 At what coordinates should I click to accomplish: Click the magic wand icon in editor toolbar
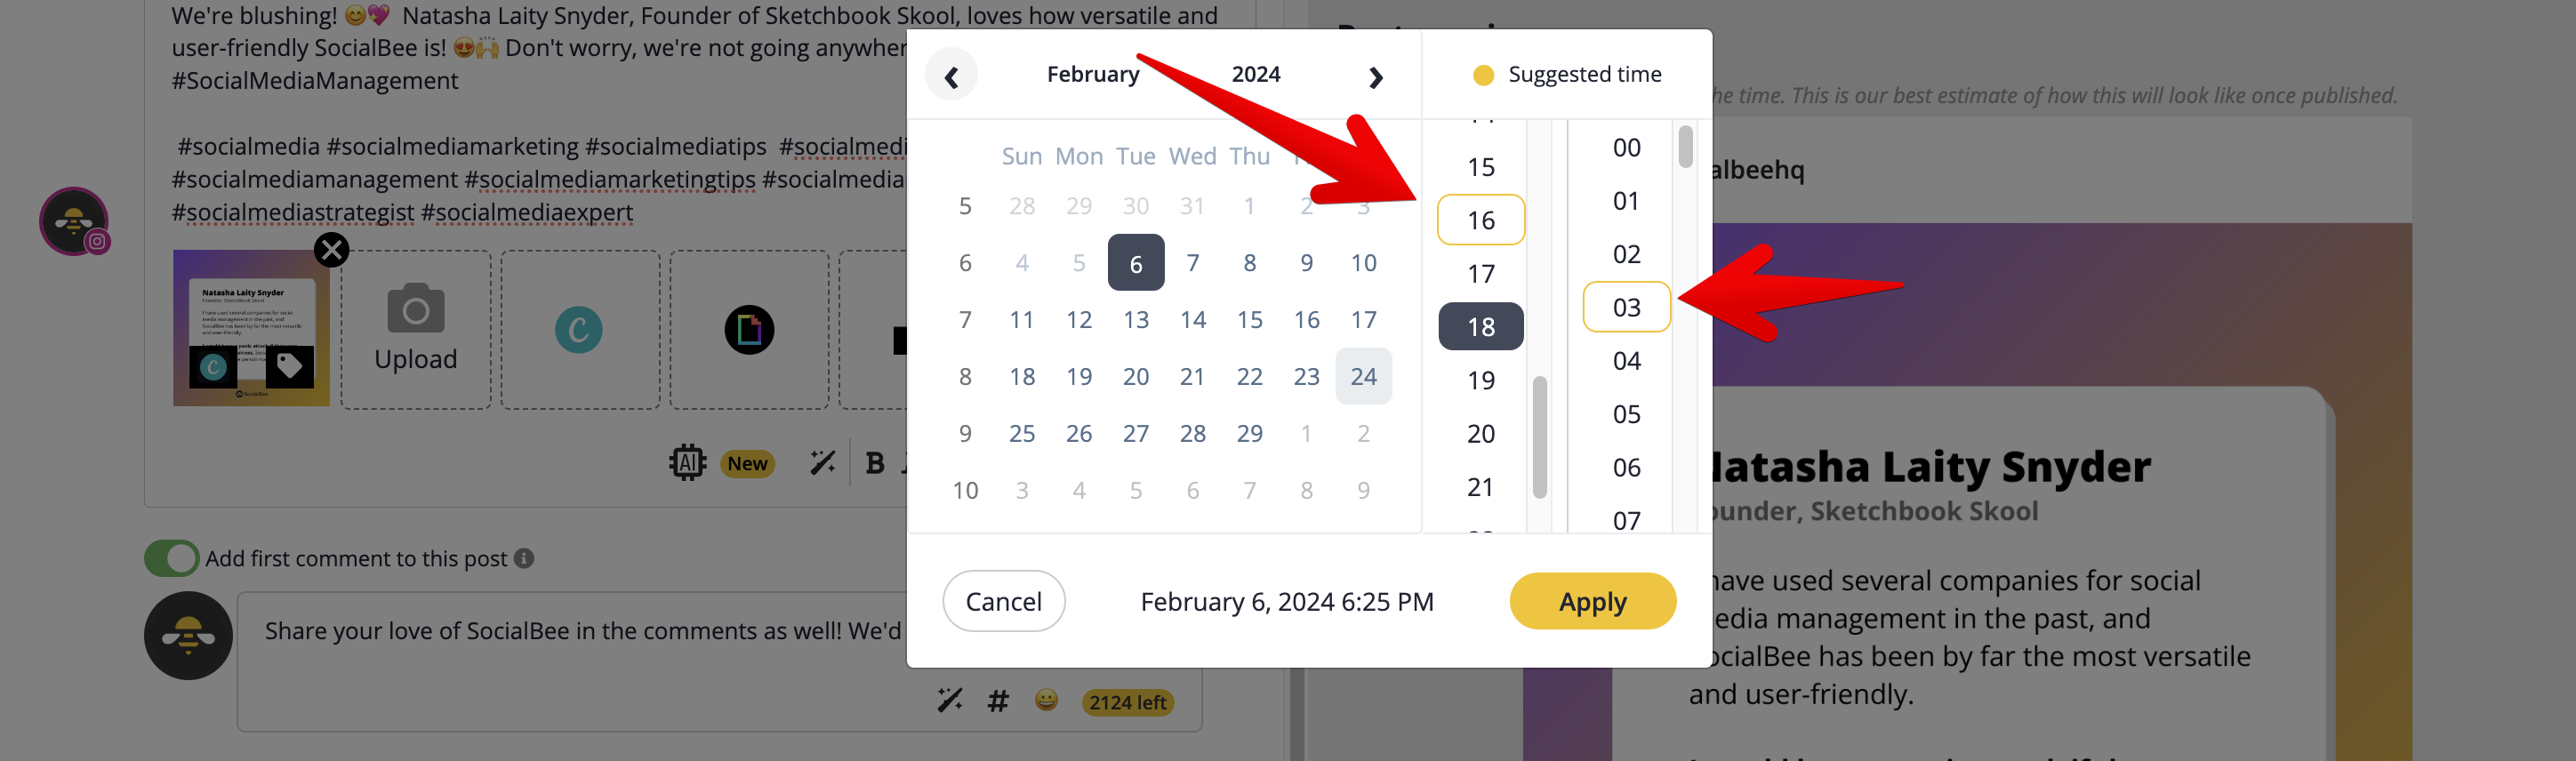point(823,463)
